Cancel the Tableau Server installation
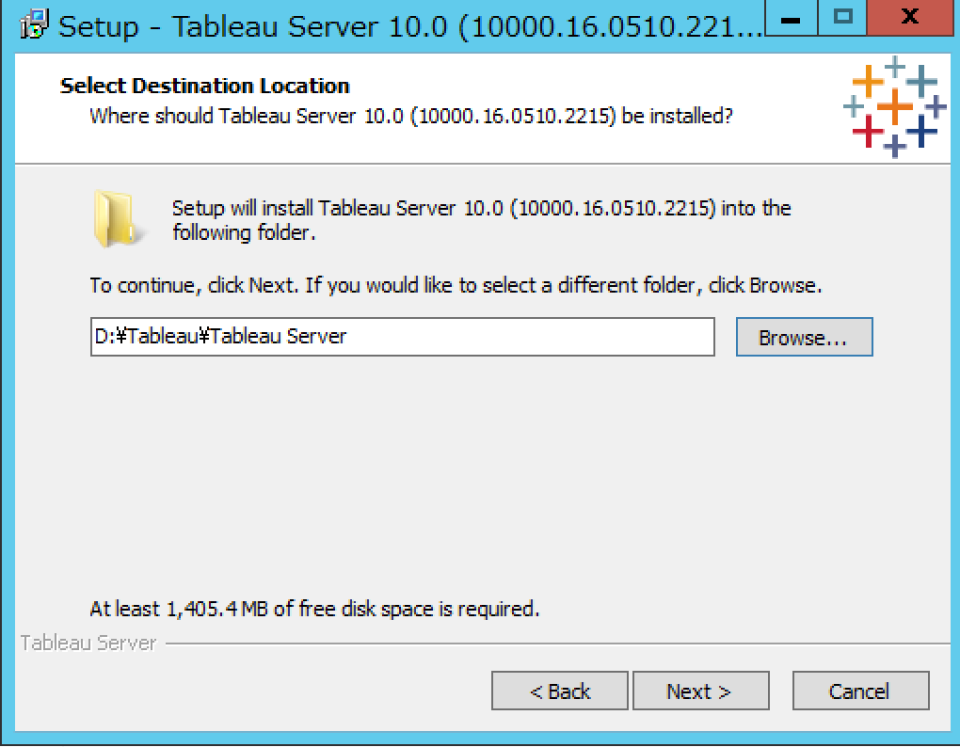 click(861, 690)
